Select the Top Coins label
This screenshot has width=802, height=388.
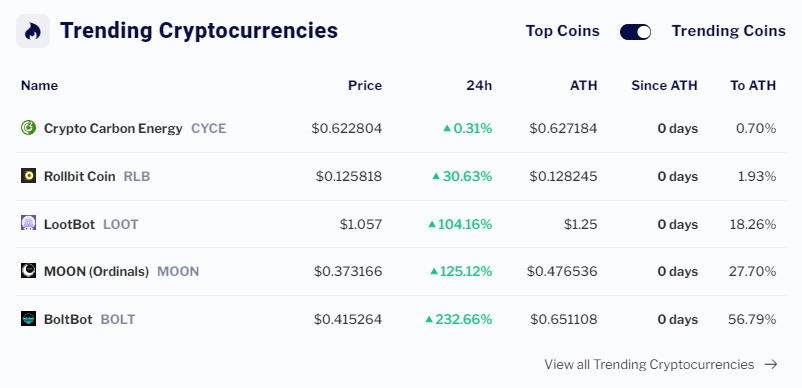click(563, 31)
